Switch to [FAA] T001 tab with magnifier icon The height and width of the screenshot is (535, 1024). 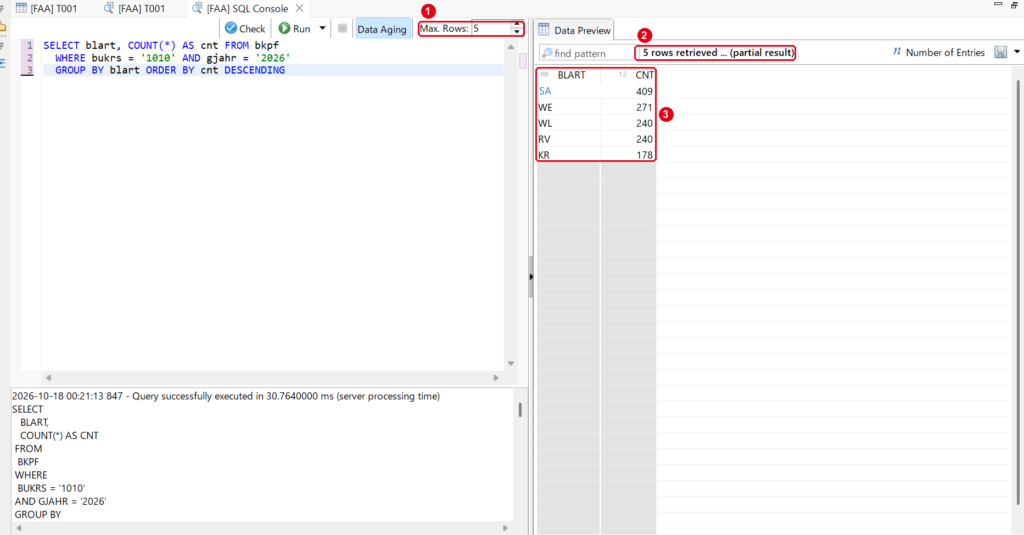click(135, 8)
